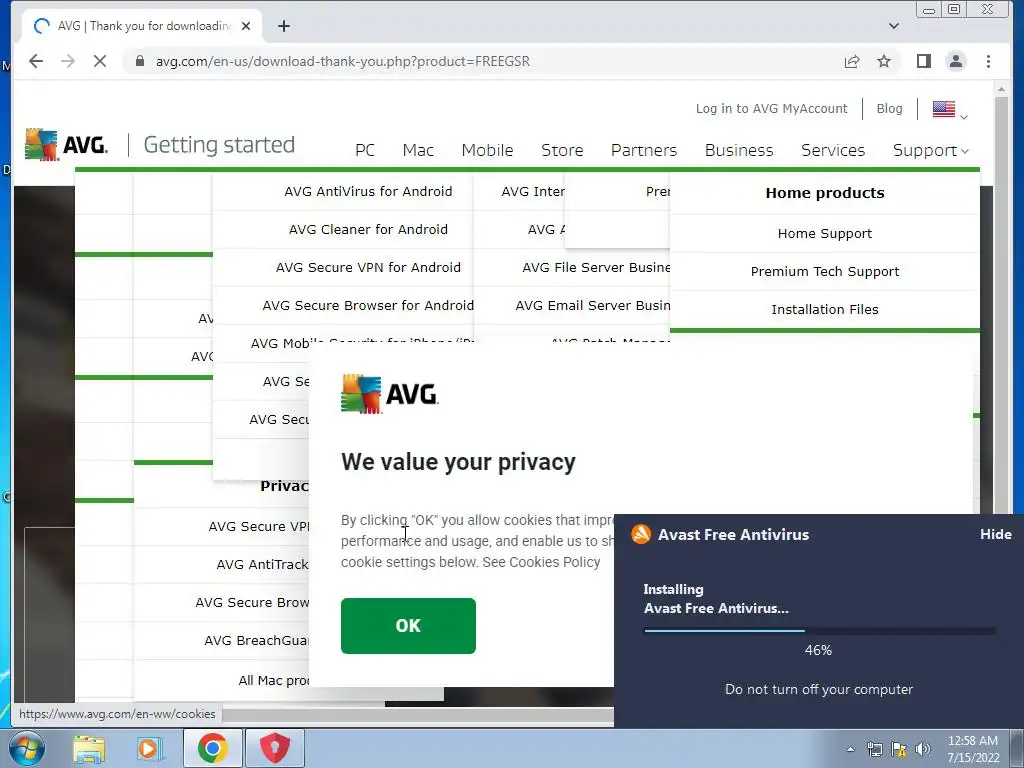Open the Cookies Policy link
1024x768 pixels.
(x=554, y=562)
